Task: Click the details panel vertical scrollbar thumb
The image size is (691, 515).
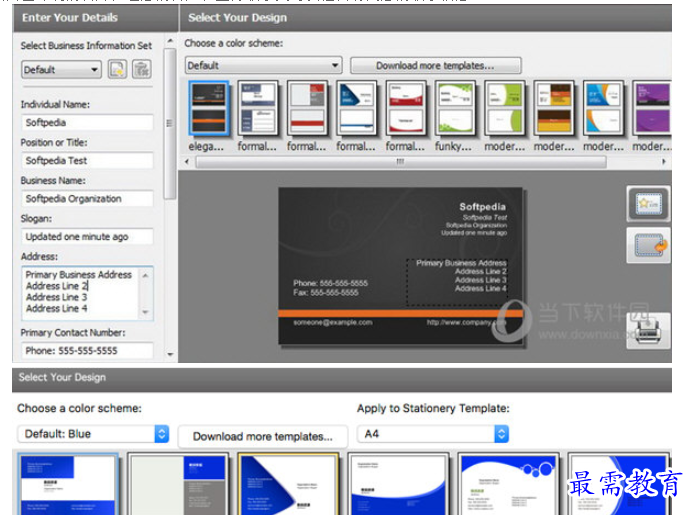Action: (x=170, y=124)
